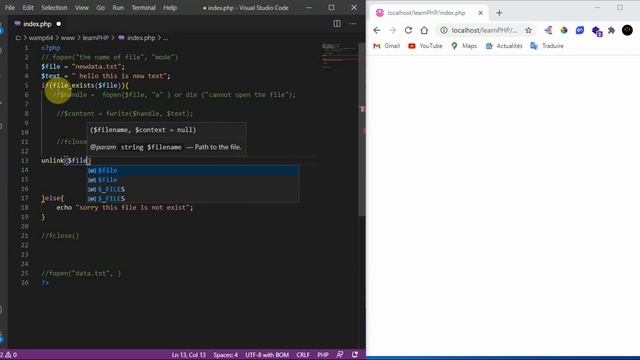
Task: Open the Traduire bookmark
Action: tap(547, 46)
